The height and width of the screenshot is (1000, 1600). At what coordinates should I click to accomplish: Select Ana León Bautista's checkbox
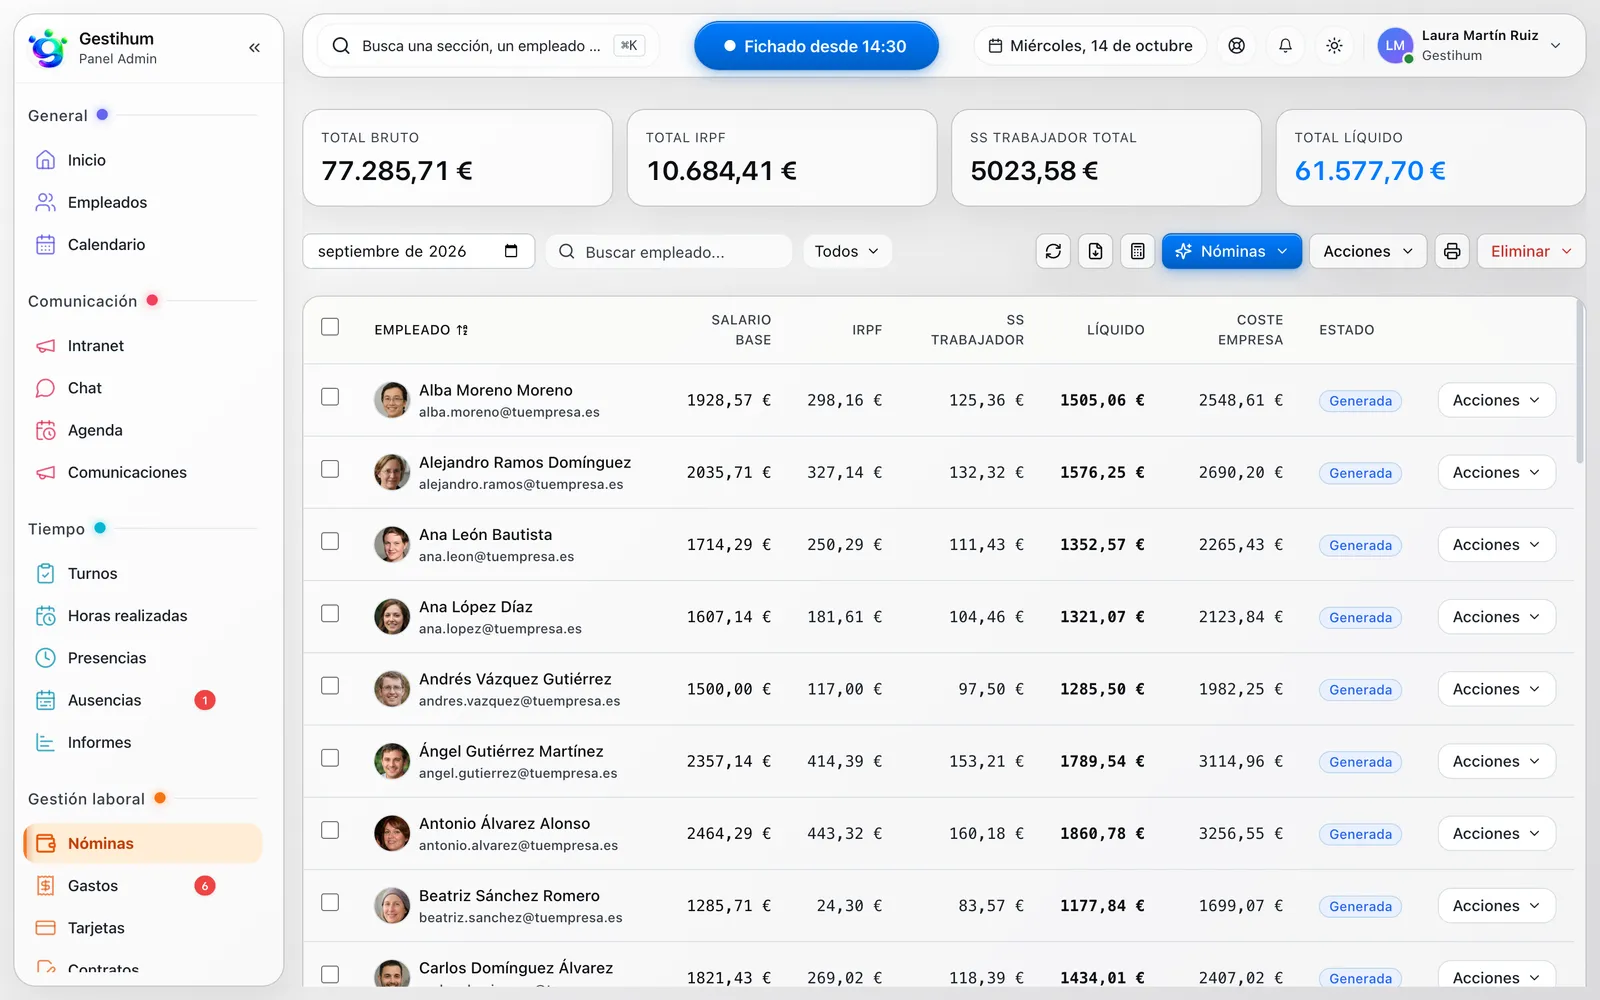330,541
